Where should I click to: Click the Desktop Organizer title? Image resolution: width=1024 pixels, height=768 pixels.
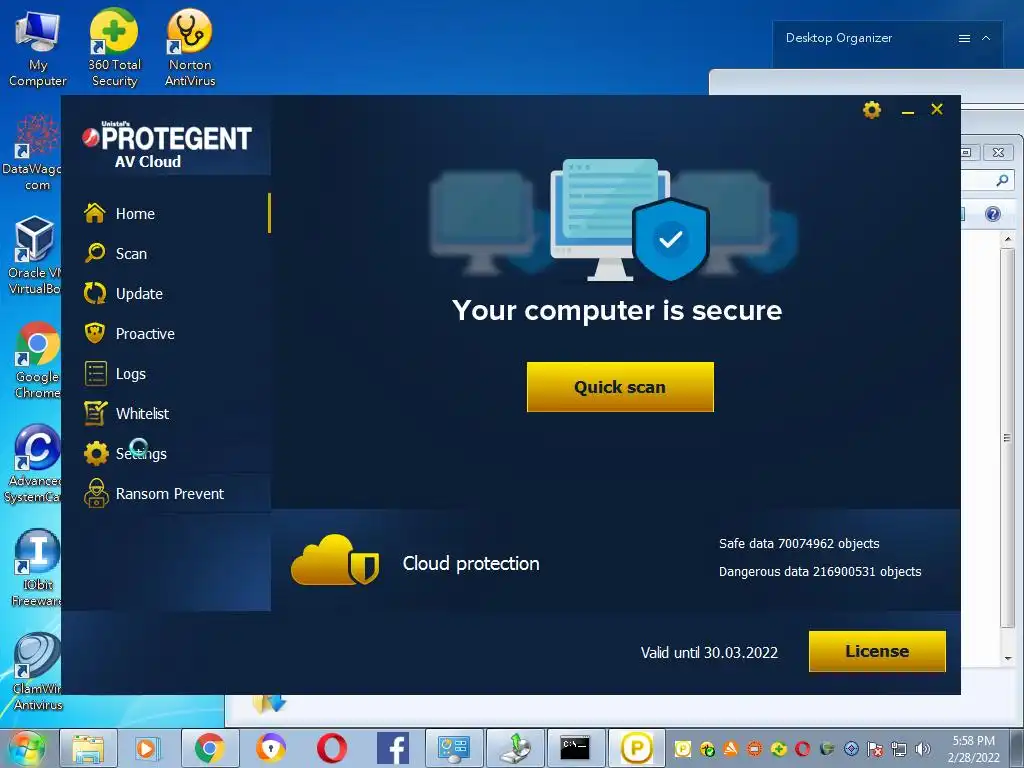coord(839,38)
